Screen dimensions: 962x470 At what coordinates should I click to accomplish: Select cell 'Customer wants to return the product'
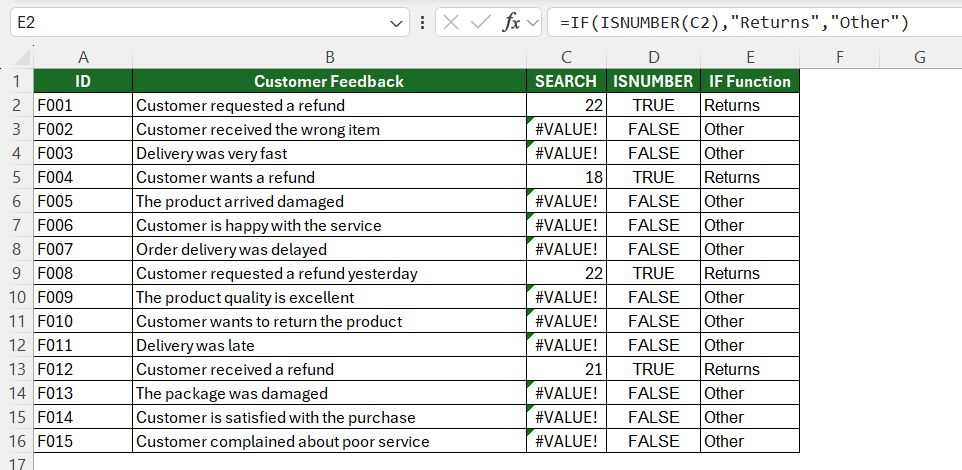coord(329,321)
